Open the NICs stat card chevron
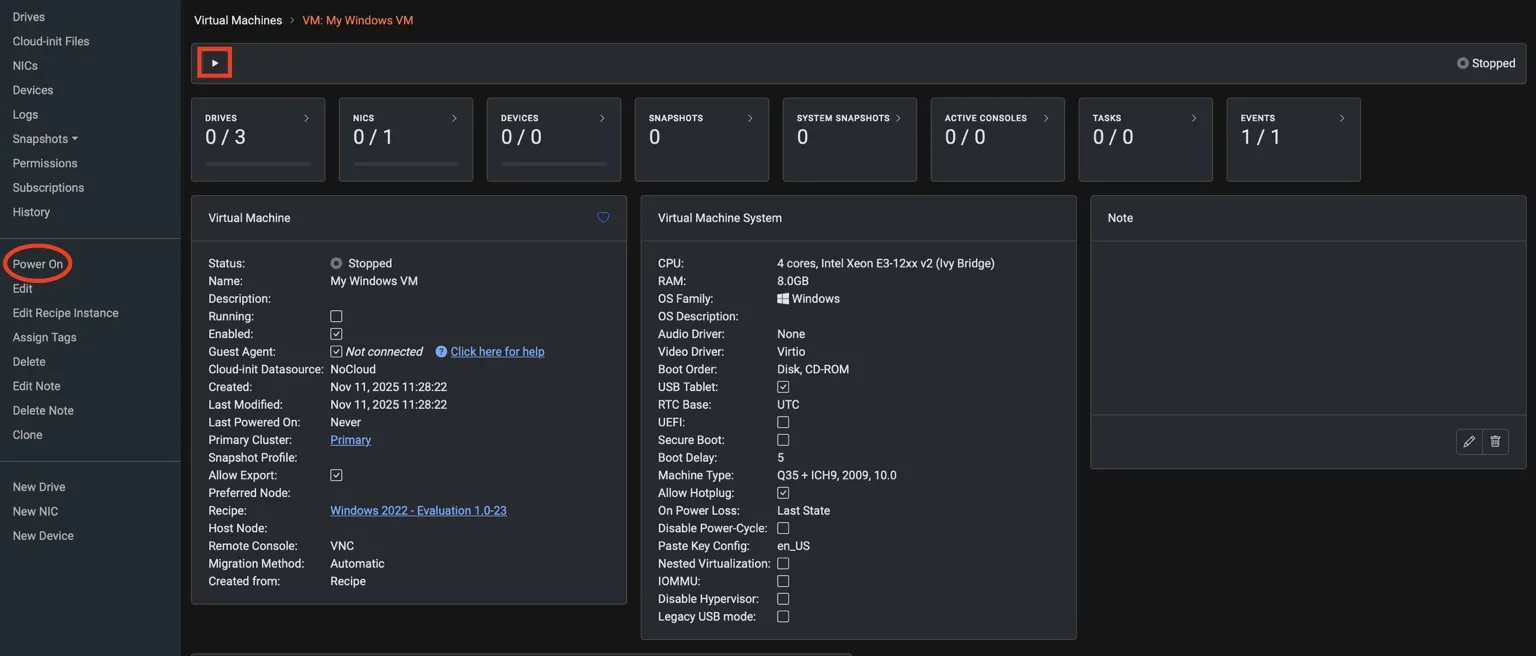Viewport: 1536px width, 656px height. 454,118
